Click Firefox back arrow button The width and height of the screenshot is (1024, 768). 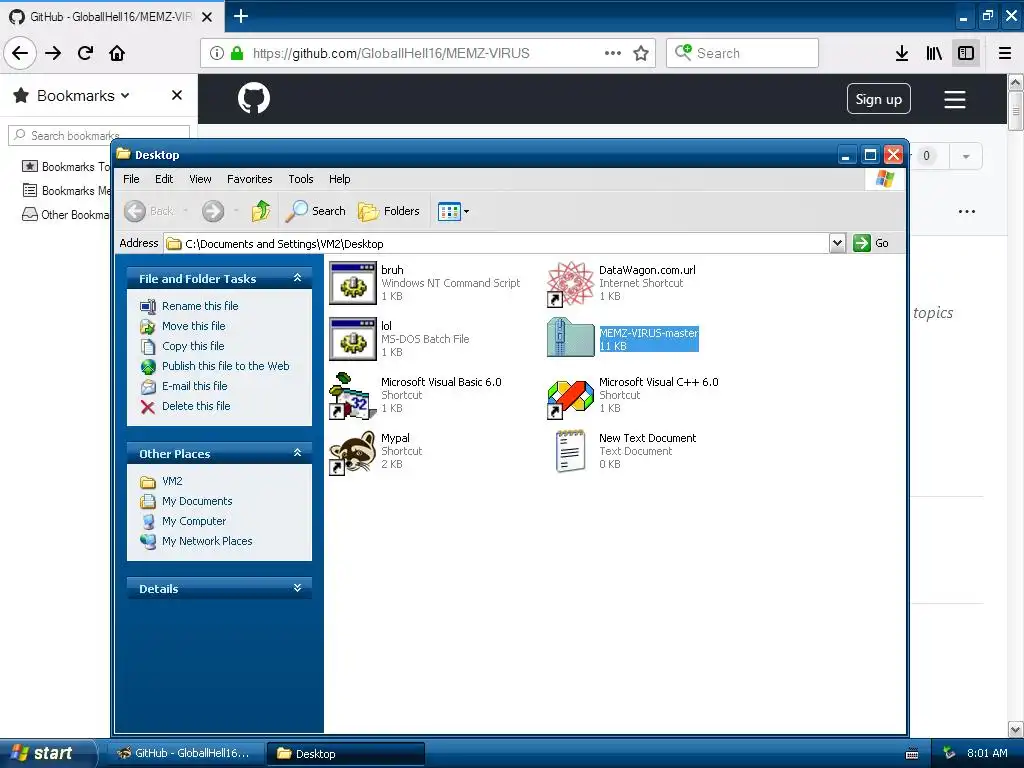[20, 53]
